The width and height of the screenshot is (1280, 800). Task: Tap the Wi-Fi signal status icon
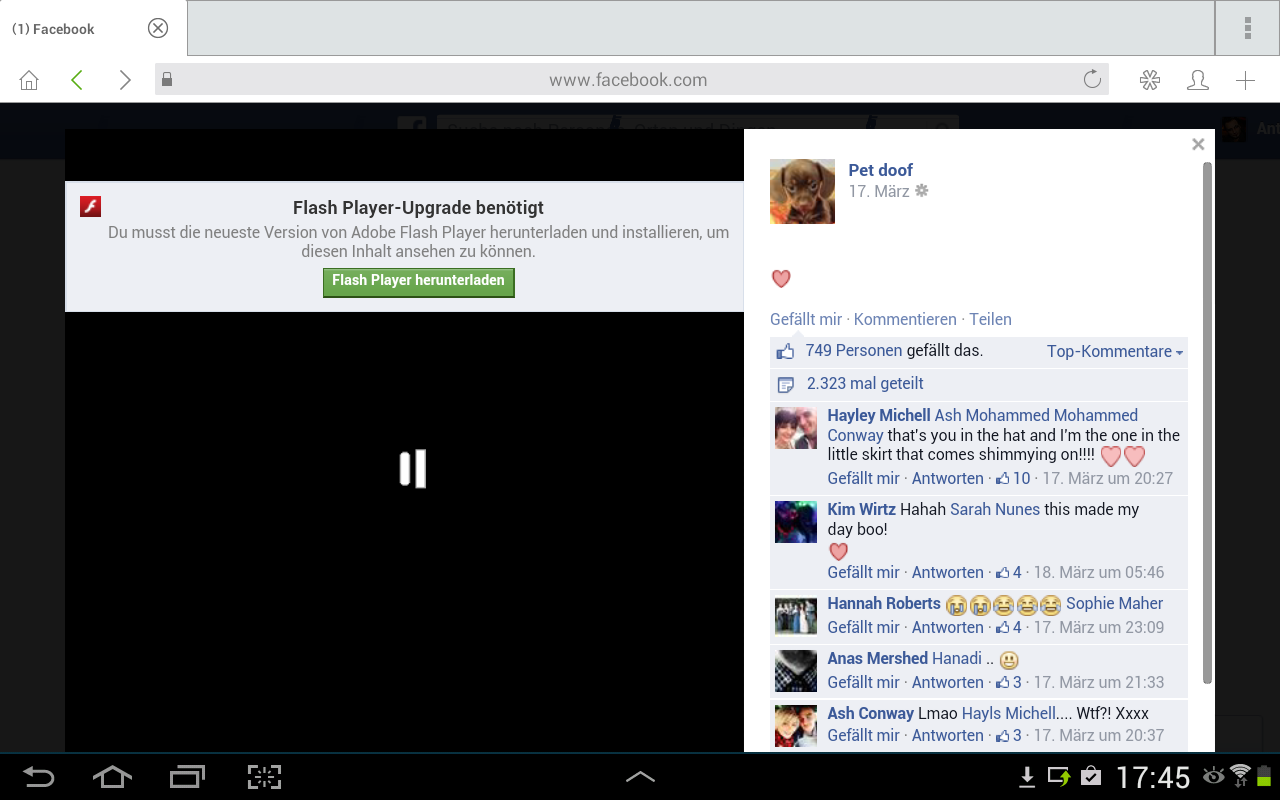[1241, 775]
